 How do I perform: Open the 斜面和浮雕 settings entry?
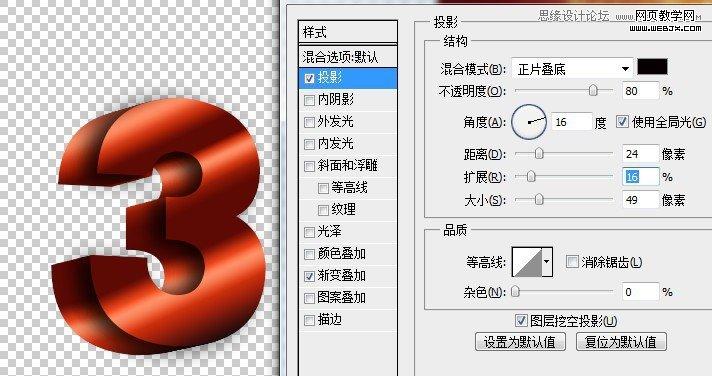point(348,166)
